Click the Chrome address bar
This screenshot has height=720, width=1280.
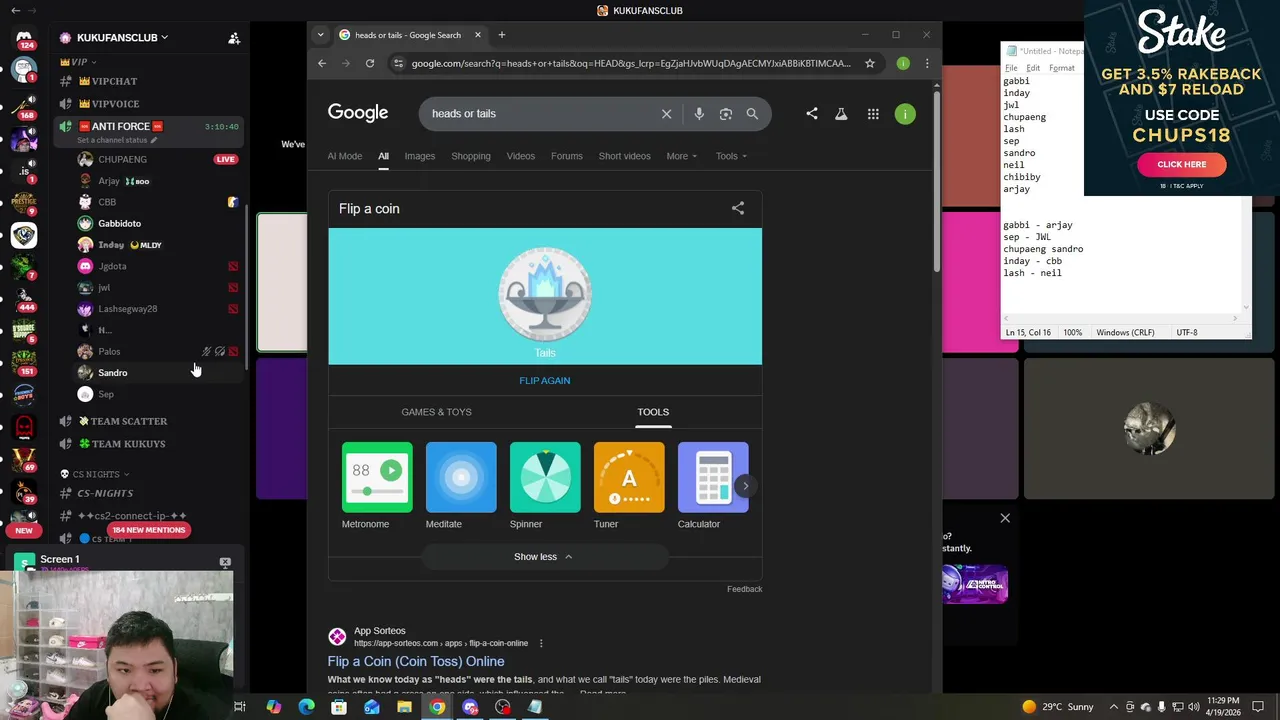point(630,63)
